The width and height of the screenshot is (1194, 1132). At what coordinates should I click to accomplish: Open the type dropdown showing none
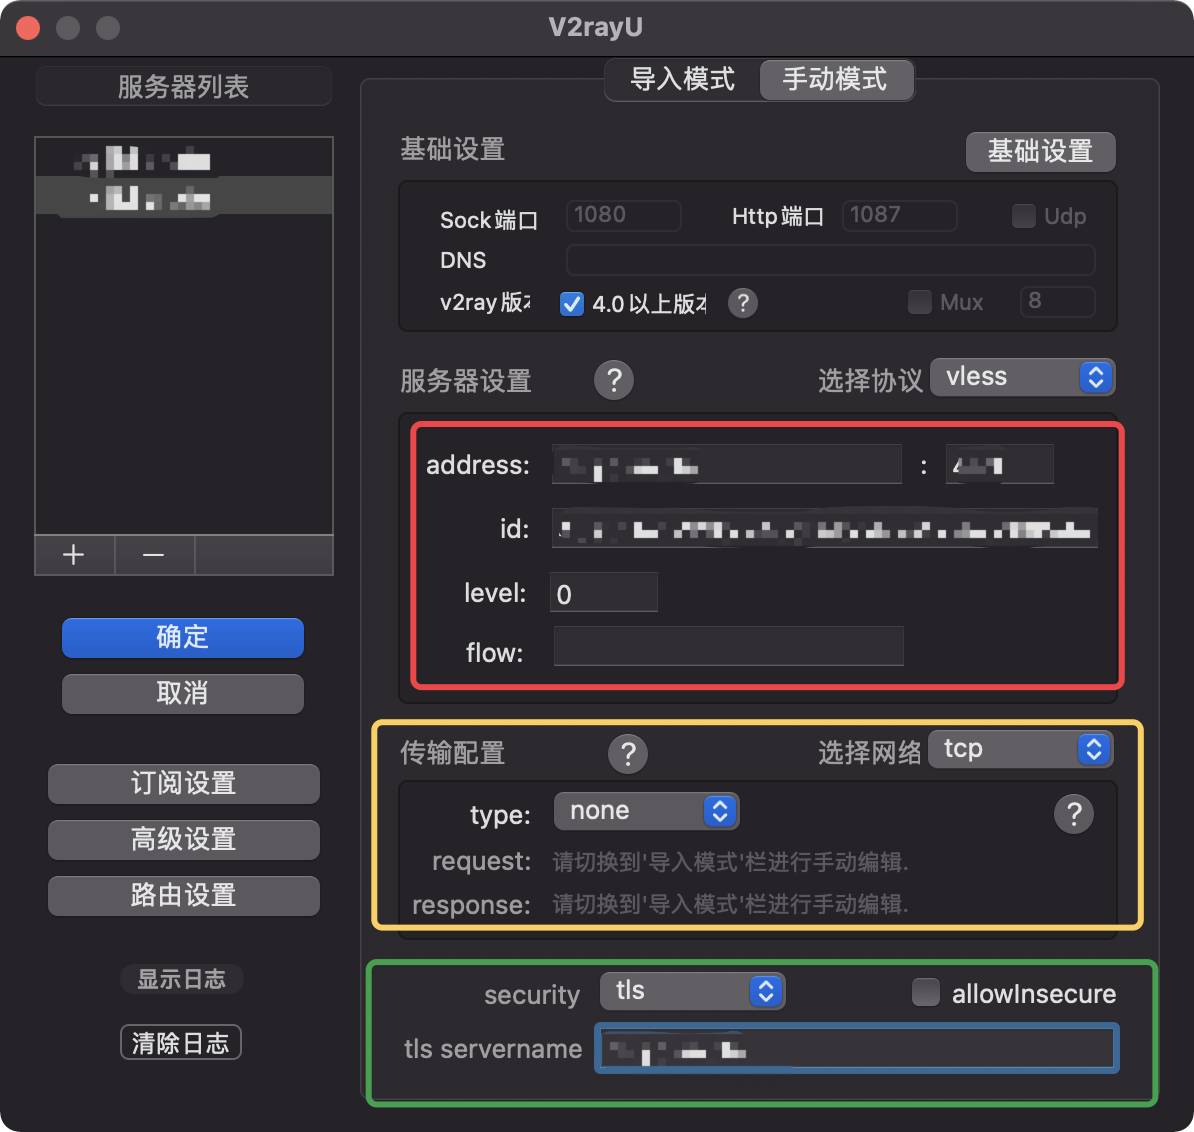tap(645, 811)
